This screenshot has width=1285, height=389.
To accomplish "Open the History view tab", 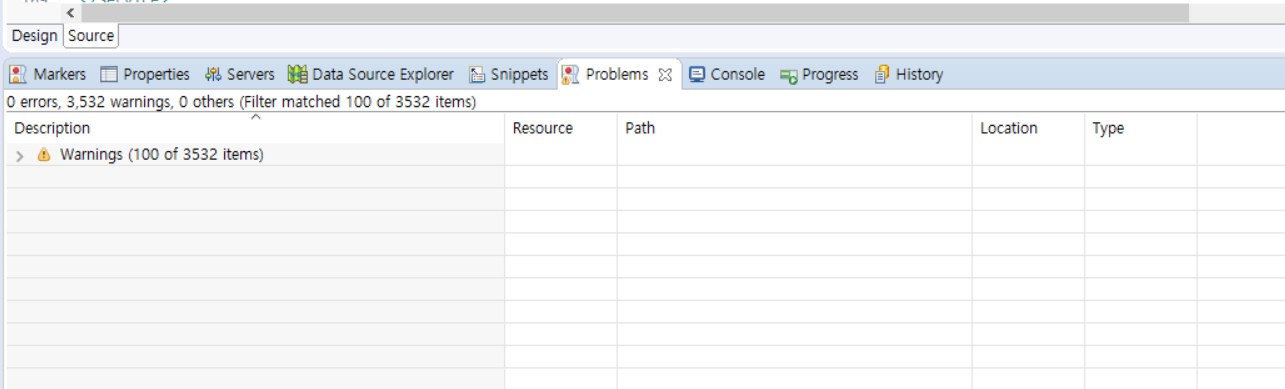I will point(908,74).
